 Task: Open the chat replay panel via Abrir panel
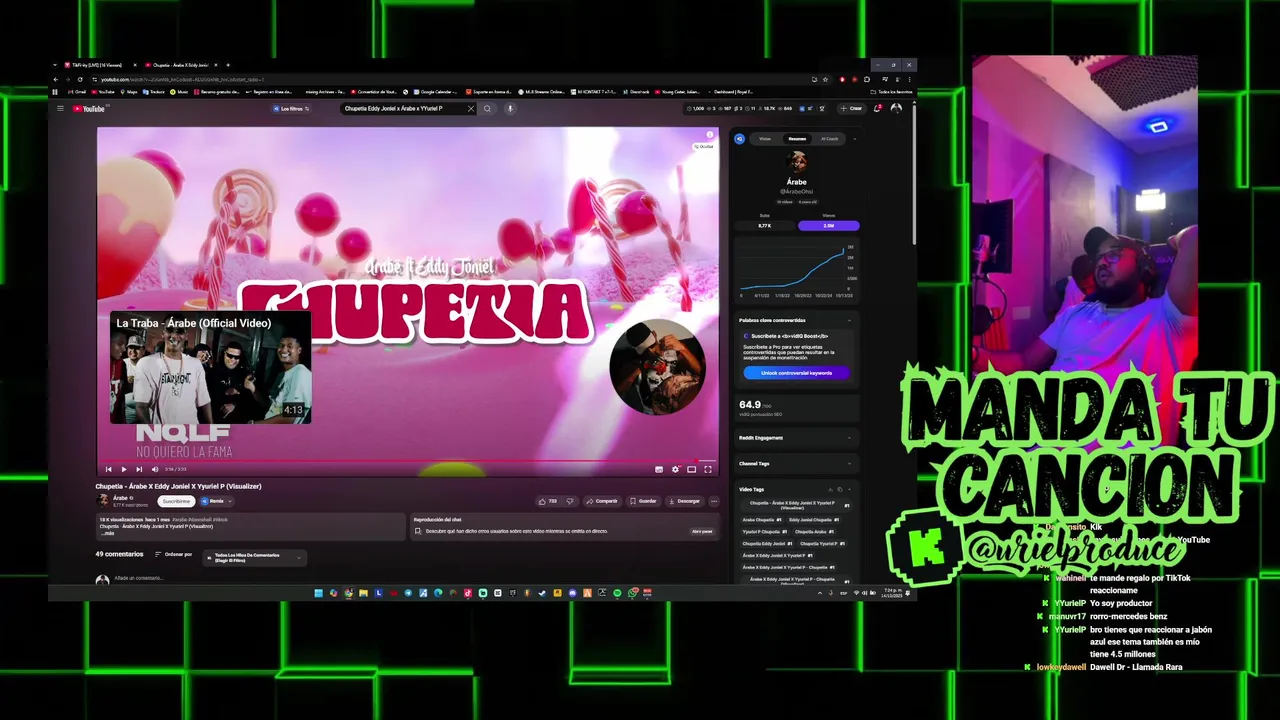702,531
